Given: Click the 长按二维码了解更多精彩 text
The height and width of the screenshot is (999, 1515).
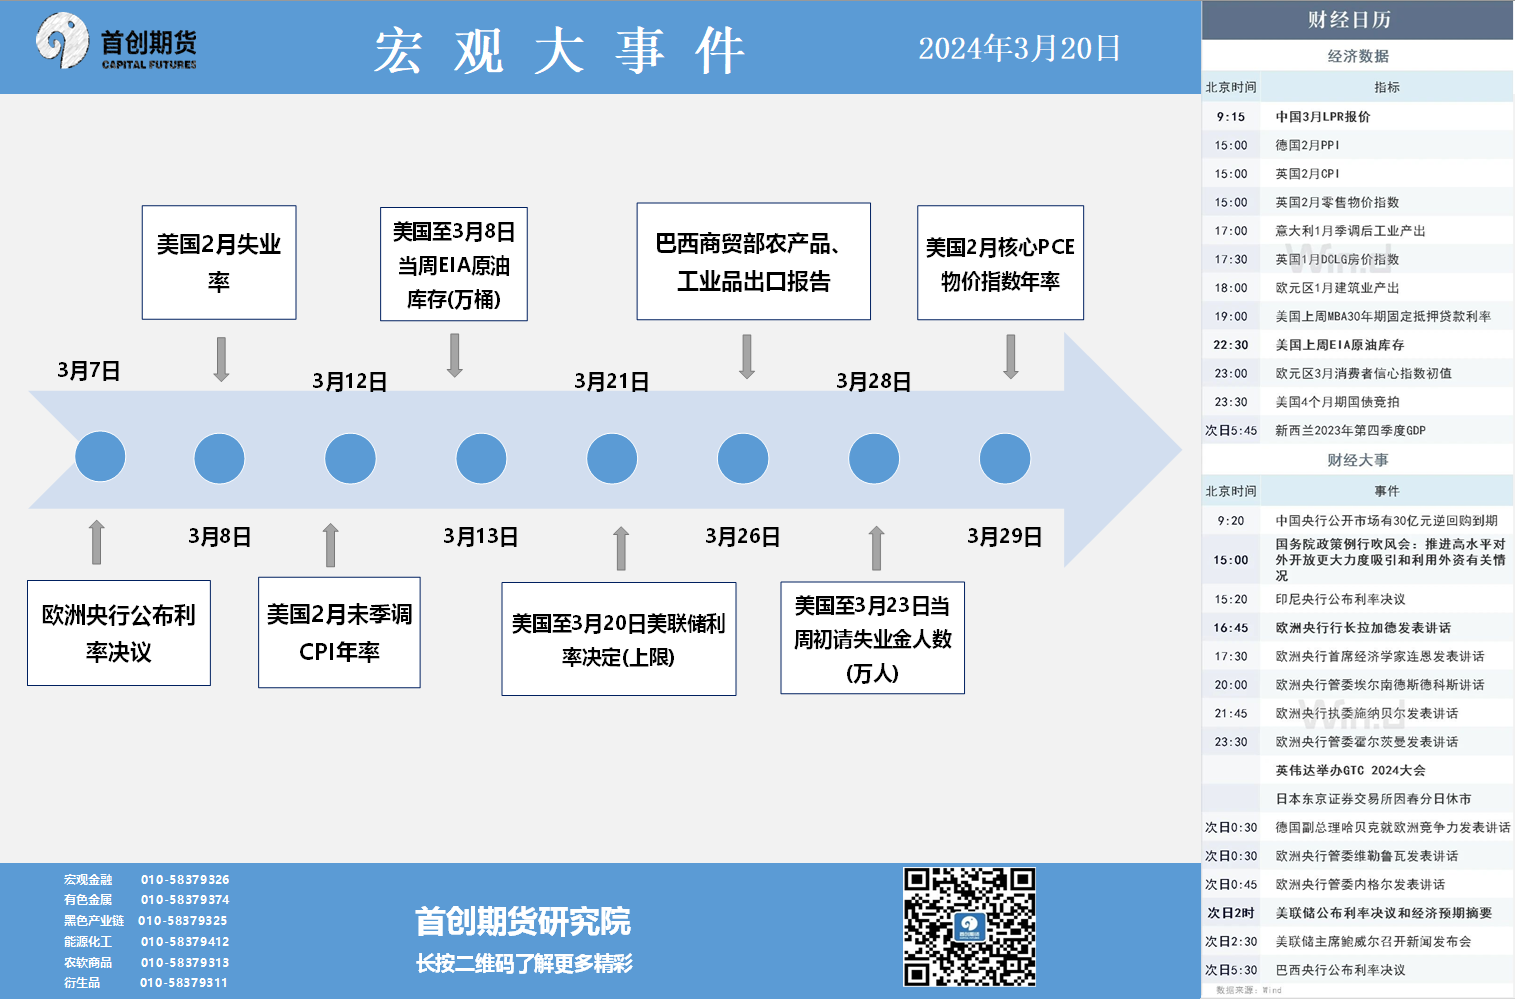Looking at the screenshot, I should [524, 964].
